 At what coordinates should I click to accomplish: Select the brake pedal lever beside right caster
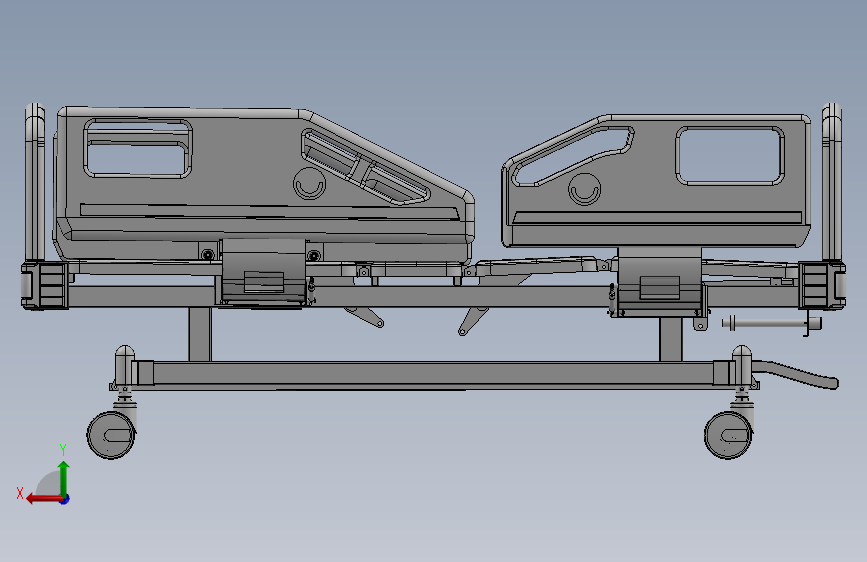(x=796, y=373)
